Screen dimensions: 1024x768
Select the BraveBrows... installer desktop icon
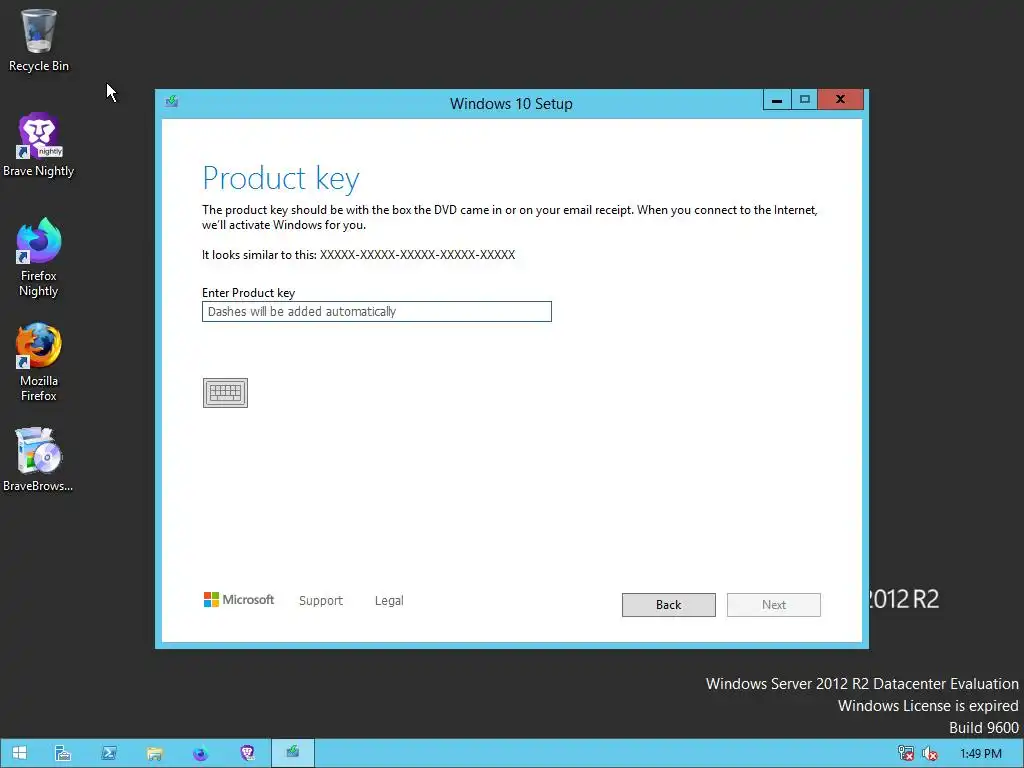tap(39, 459)
